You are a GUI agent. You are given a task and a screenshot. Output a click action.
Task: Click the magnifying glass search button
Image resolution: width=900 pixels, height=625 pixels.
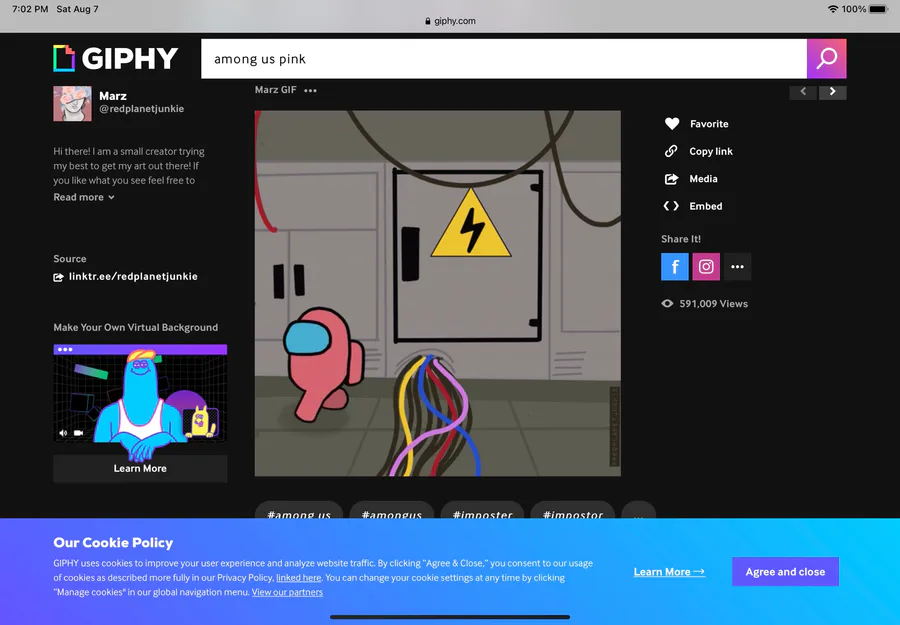[x=827, y=59]
